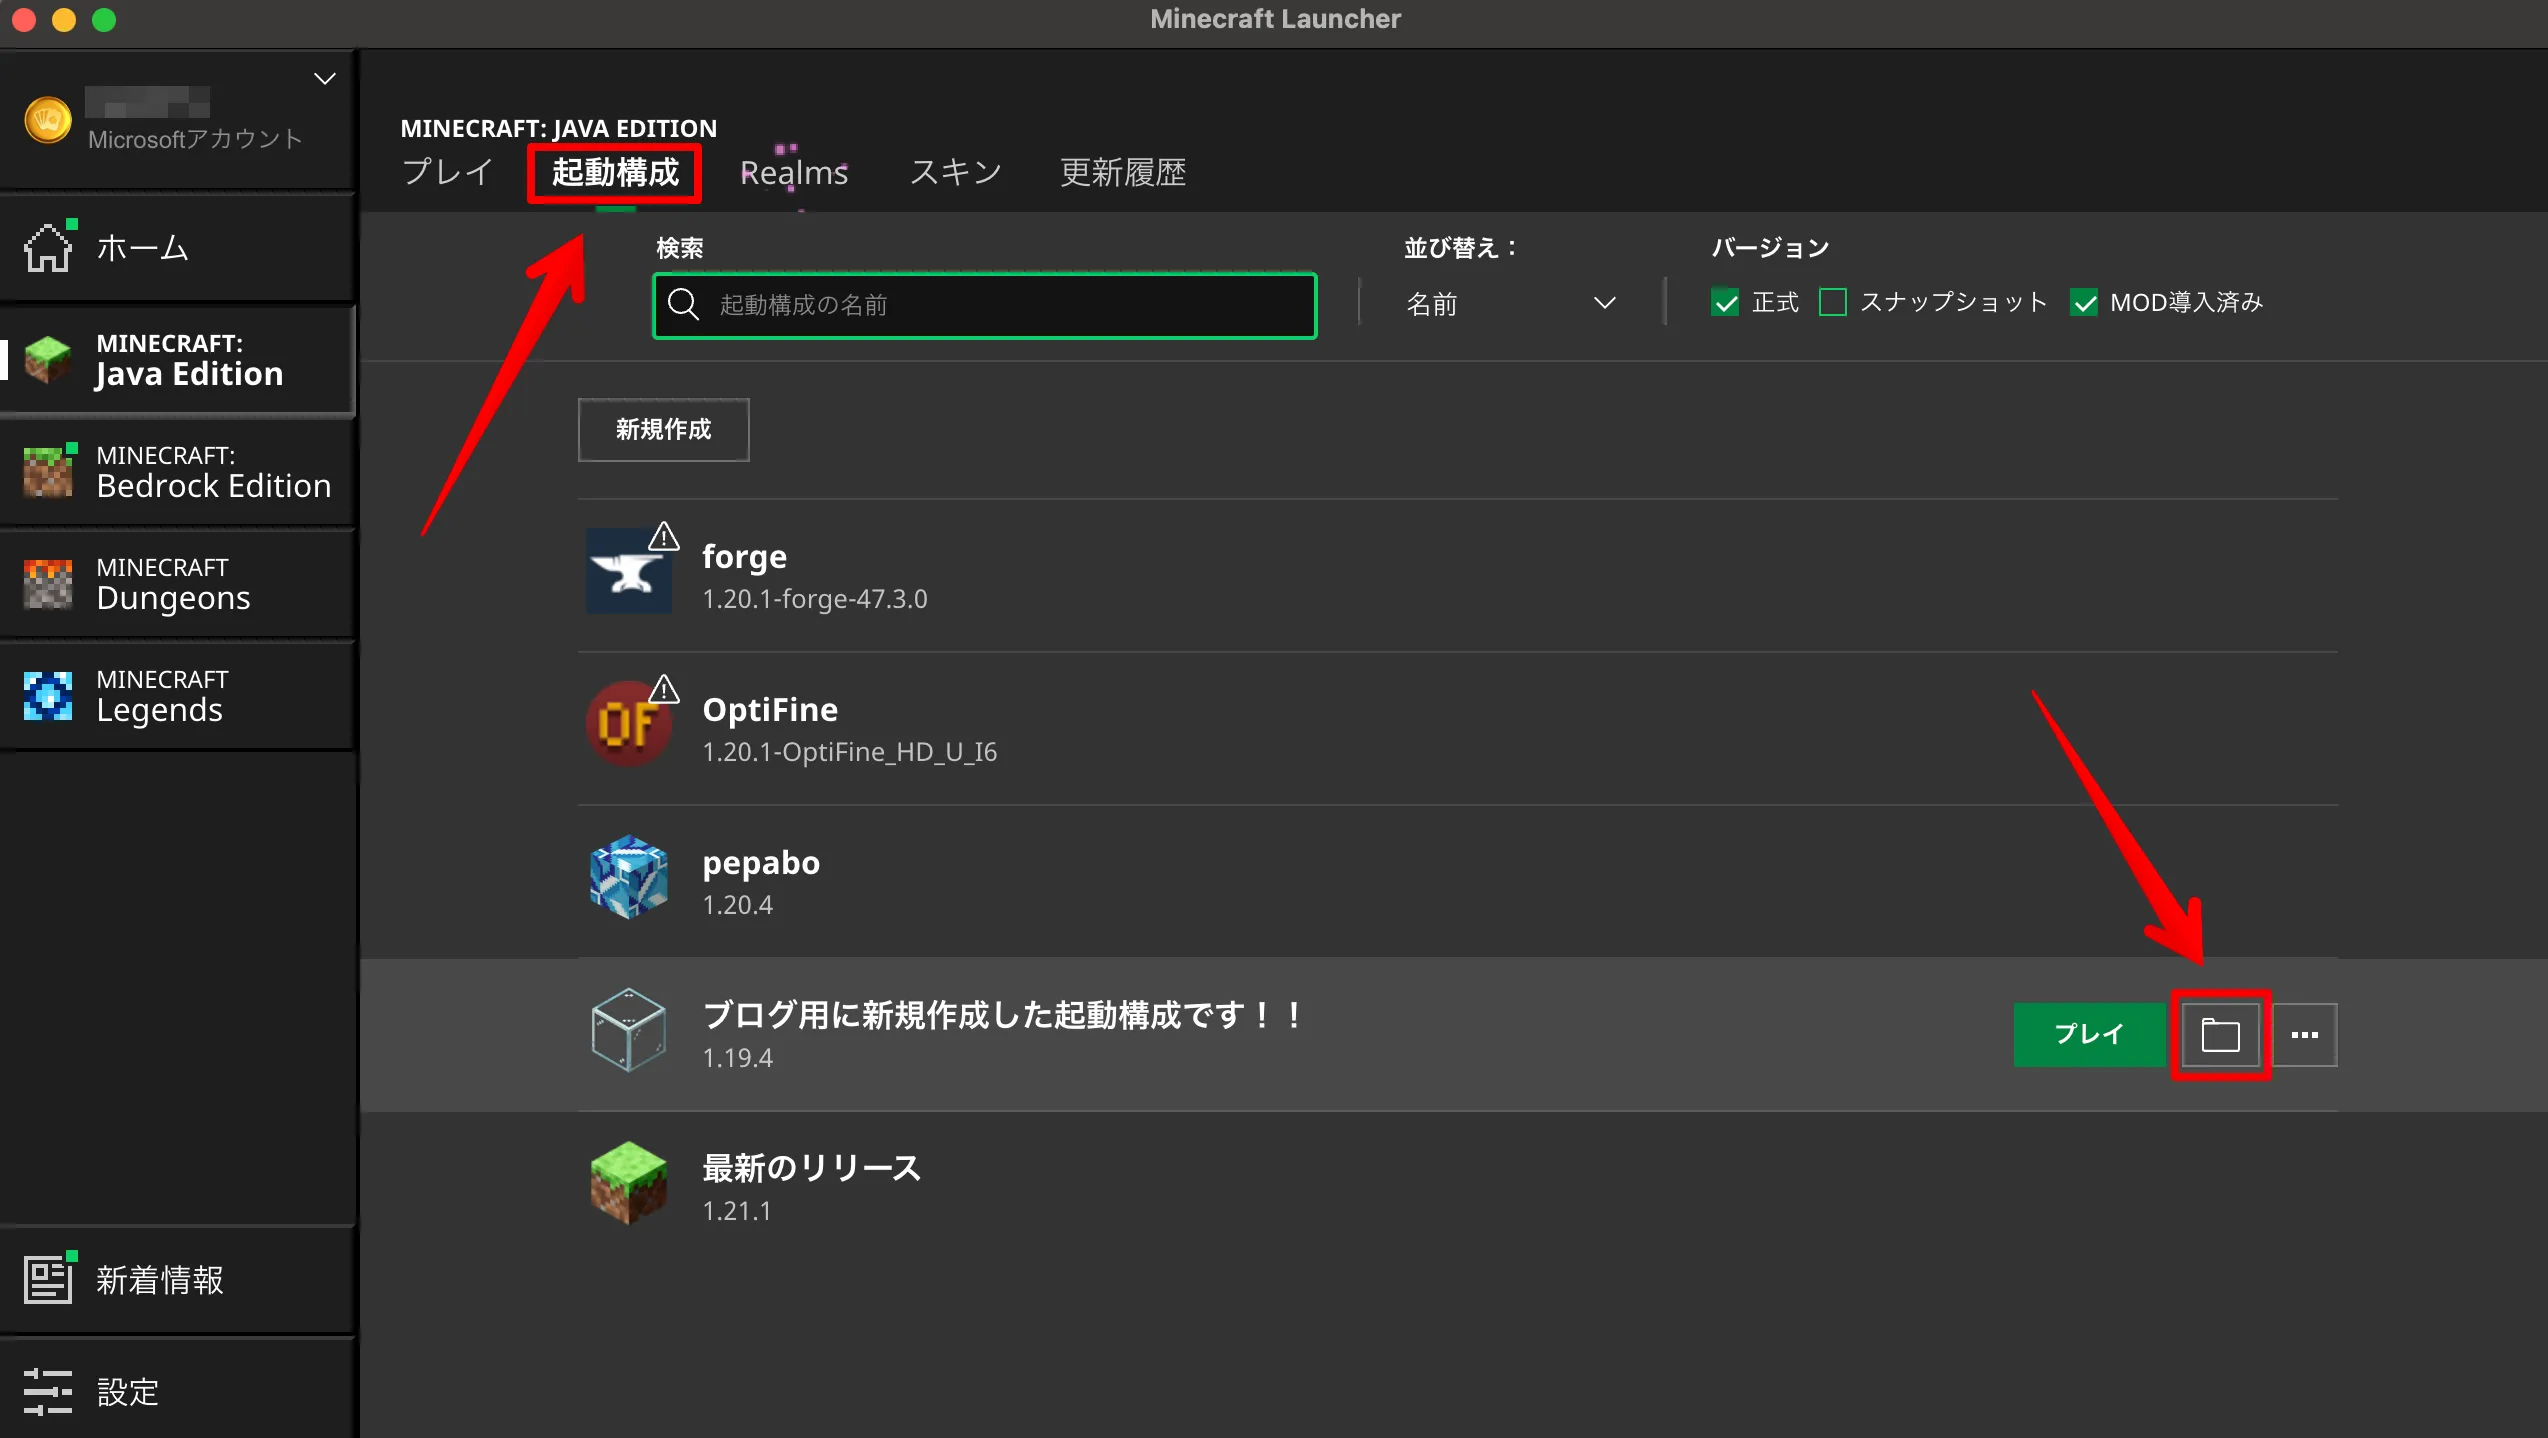Screen dimensions: 2548x1438
Task: Click the home icon in the sidebar
Action: pos(48,247)
